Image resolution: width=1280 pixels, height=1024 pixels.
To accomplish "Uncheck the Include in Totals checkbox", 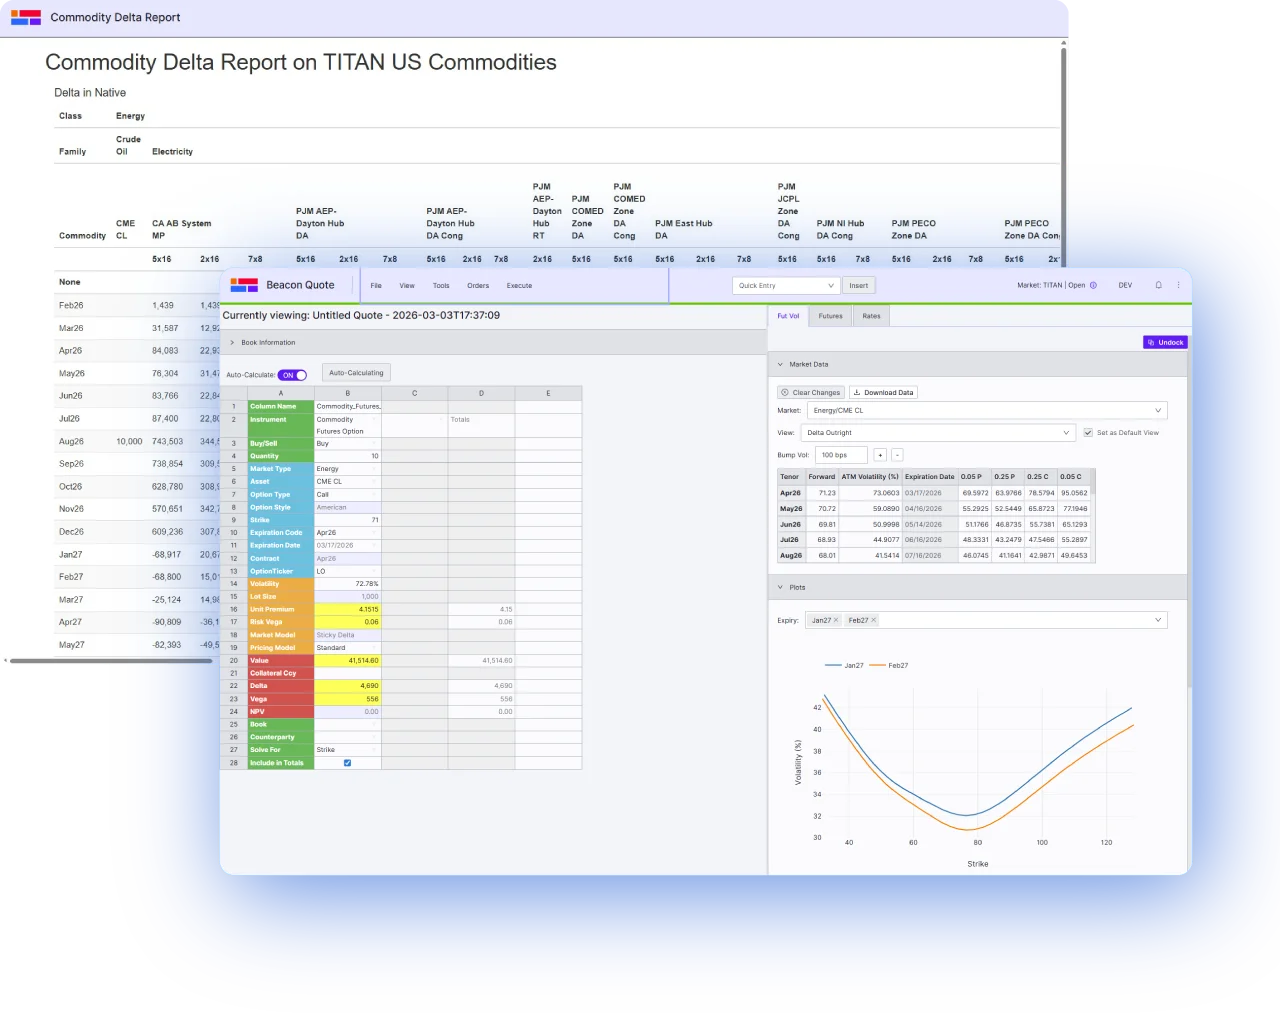I will point(347,763).
